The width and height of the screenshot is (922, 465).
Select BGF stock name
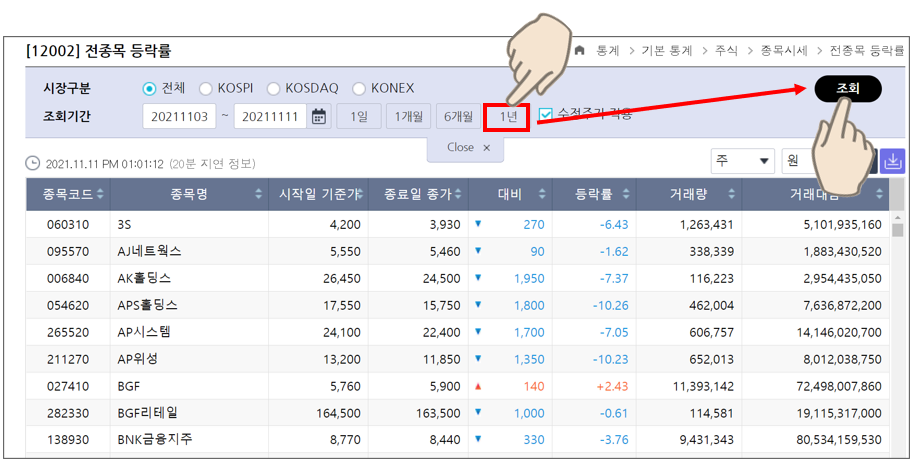pos(129,386)
